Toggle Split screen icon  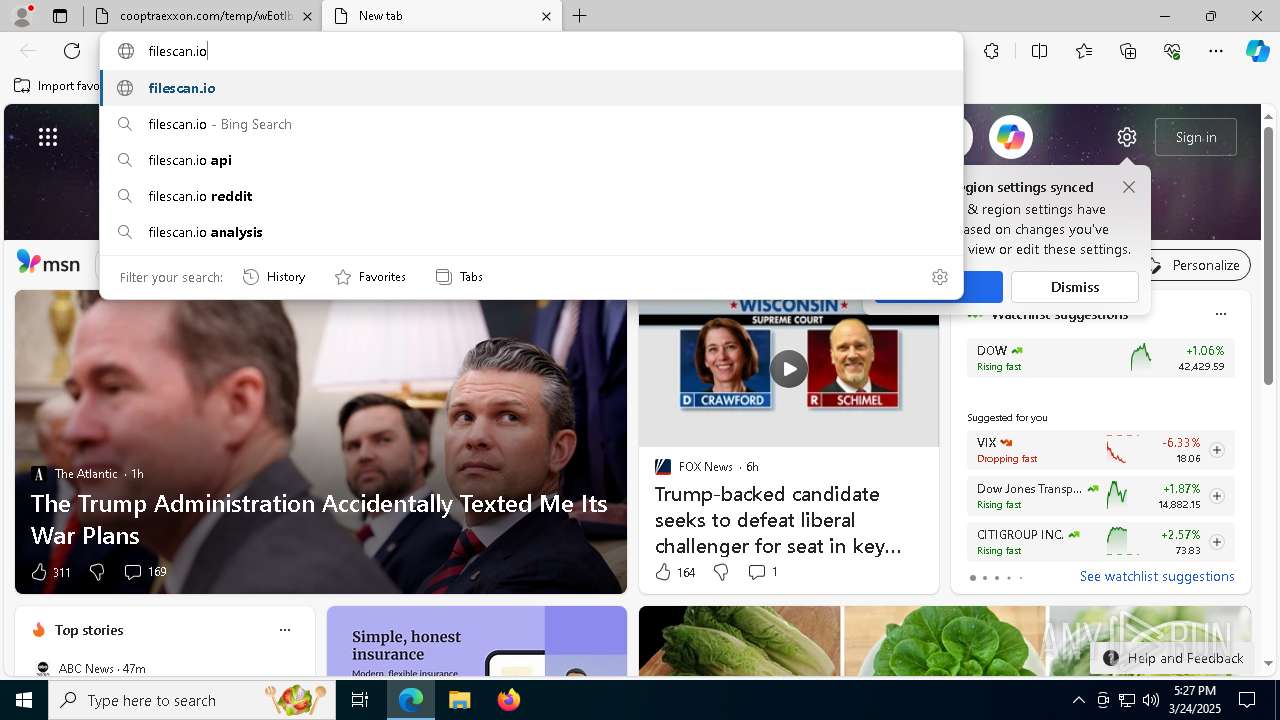pos(1039,51)
